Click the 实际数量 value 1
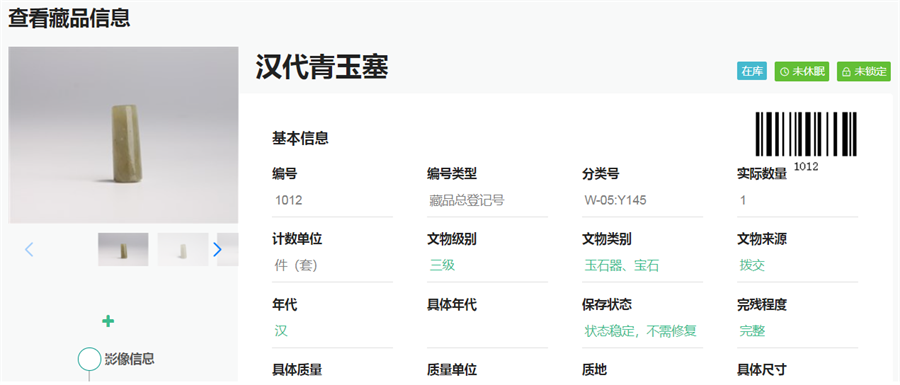The height and width of the screenshot is (385, 900). [743, 200]
